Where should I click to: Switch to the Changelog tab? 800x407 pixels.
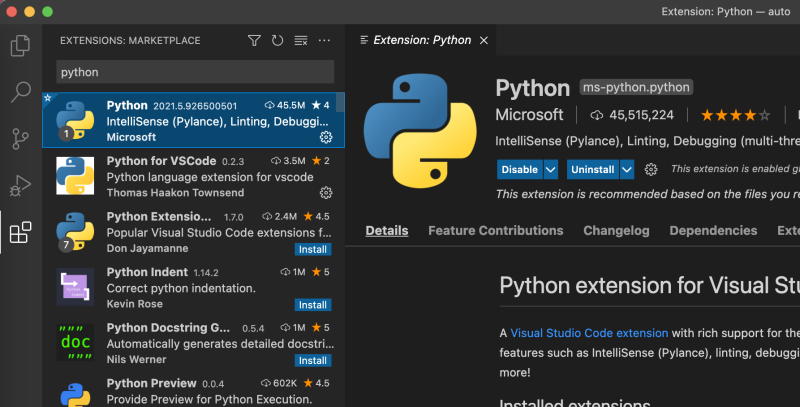616,231
